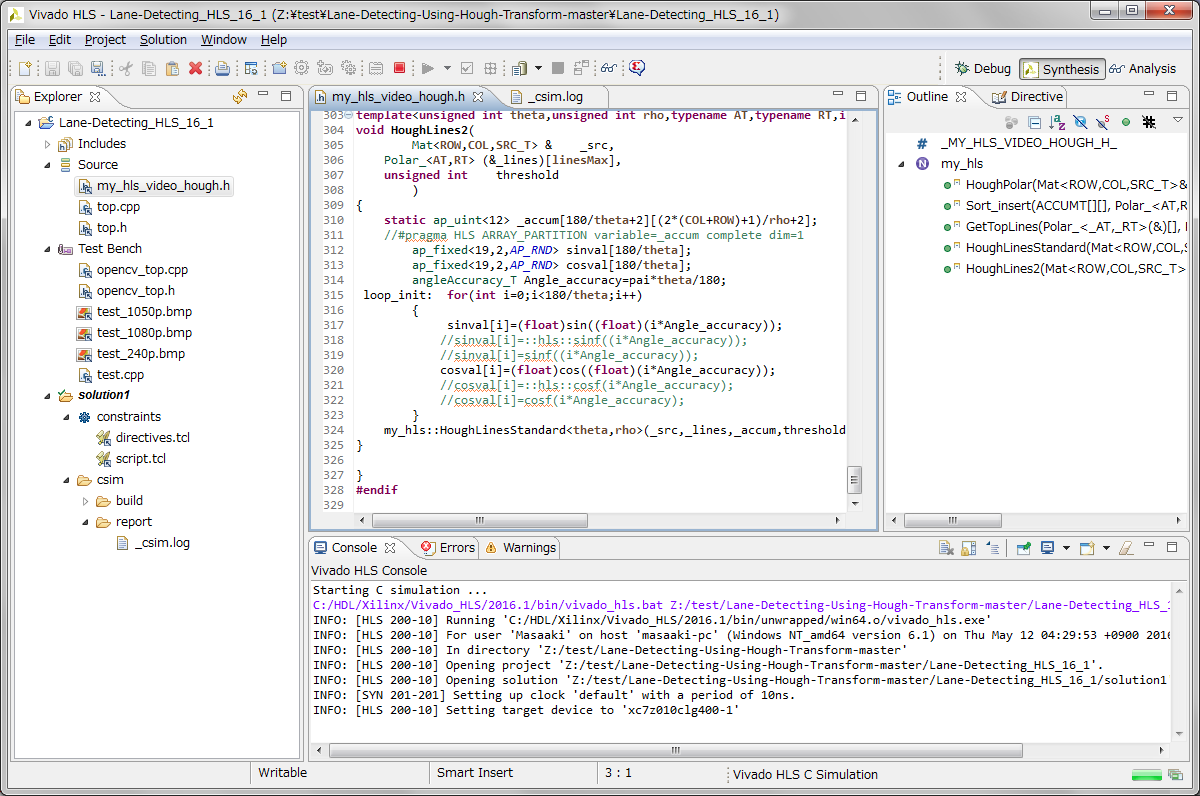Click the New Solution toolbar icon
Screen dimensions: 1200x796
coord(279,69)
